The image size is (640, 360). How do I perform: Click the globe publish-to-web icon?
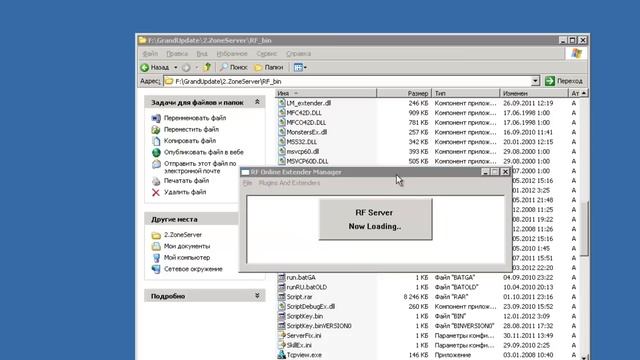tap(156, 152)
